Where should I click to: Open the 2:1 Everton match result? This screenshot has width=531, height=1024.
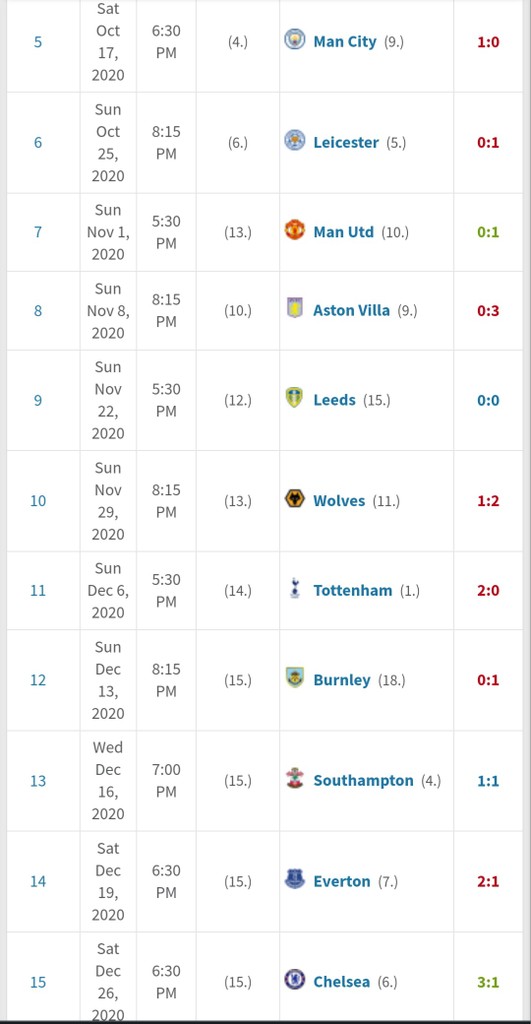pos(488,882)
